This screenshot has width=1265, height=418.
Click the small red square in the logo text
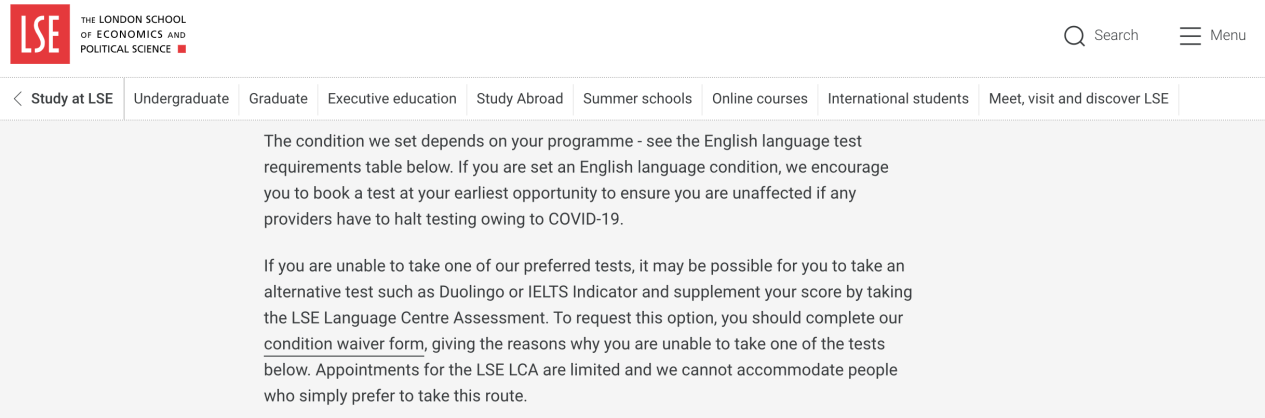181,49
